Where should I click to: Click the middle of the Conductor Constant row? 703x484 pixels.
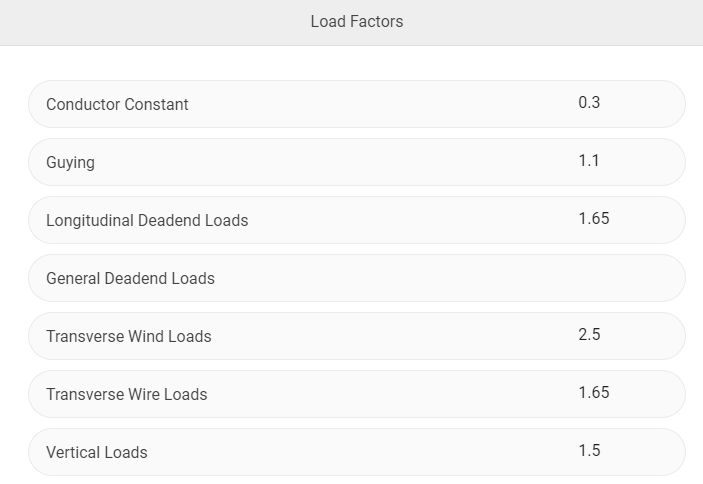[x=357, y=104]
